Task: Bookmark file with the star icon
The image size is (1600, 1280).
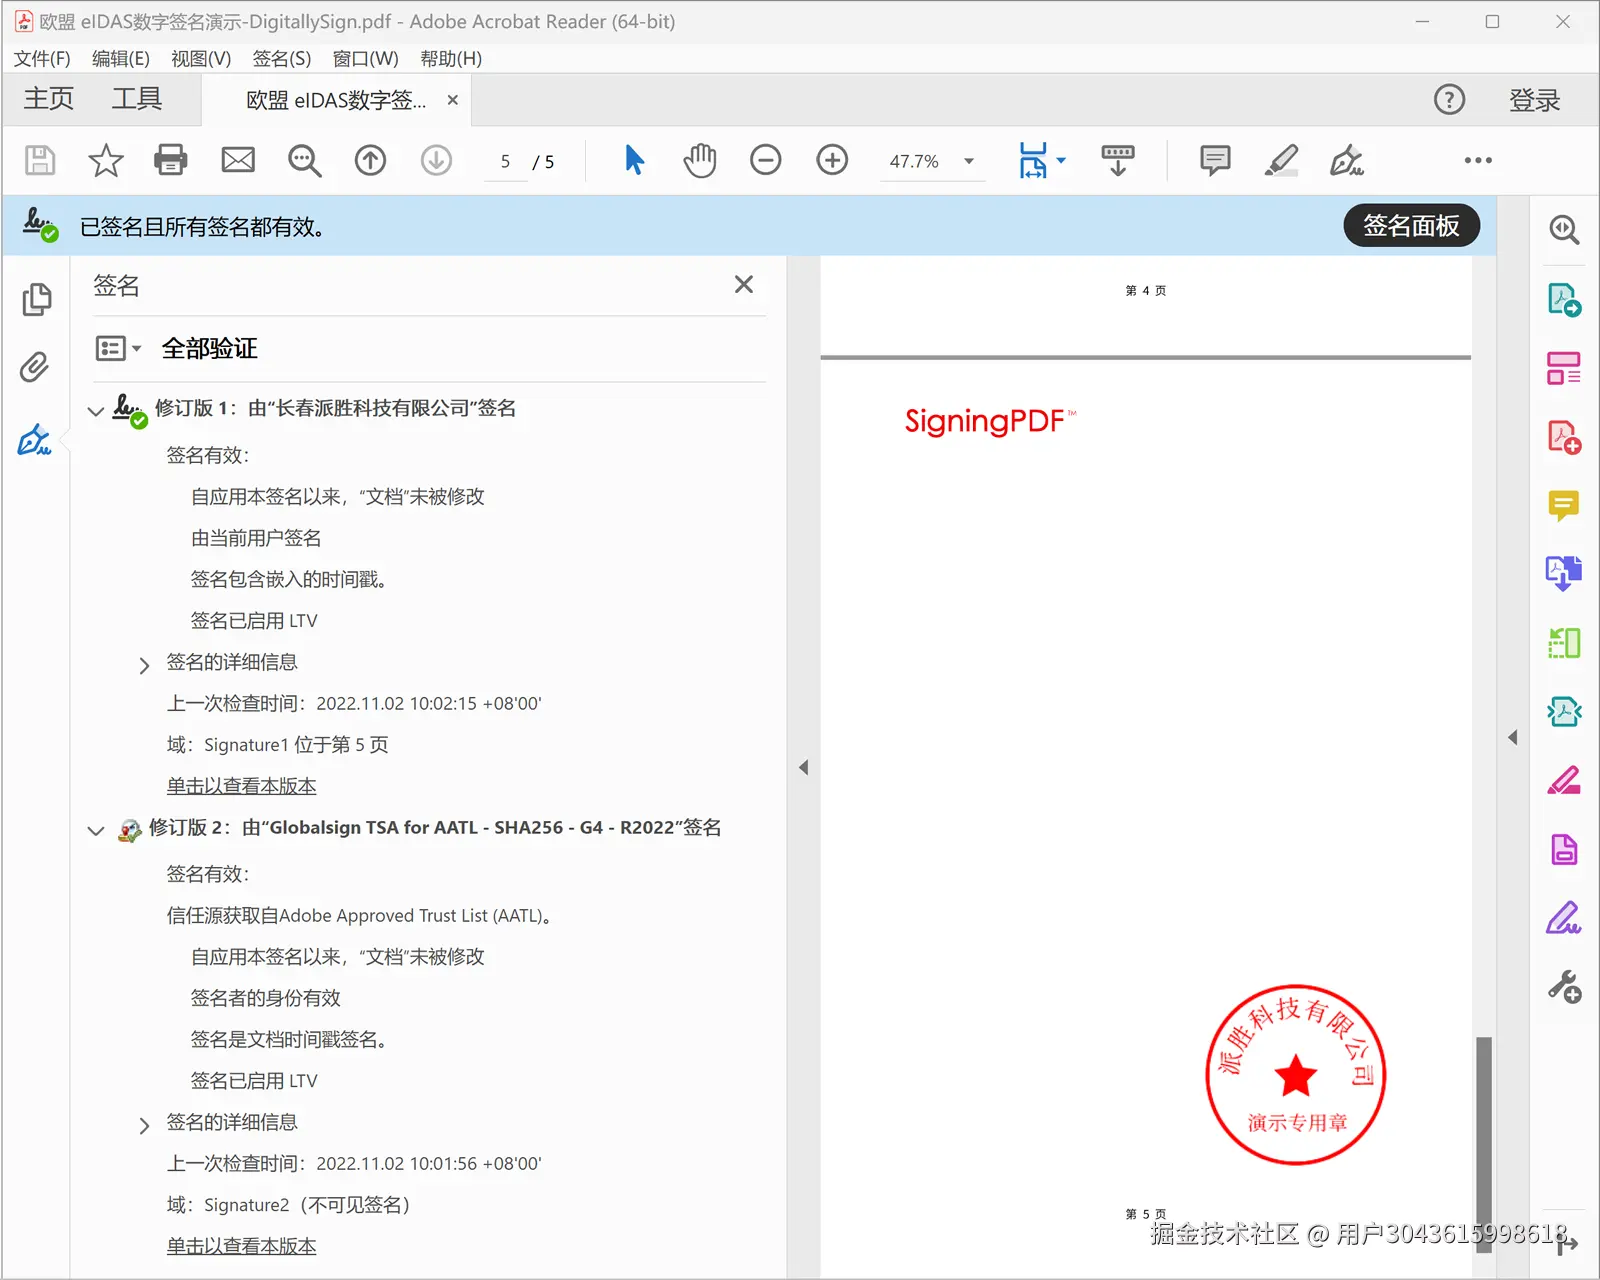Action: pyautogui.click(x=105, y=160)
